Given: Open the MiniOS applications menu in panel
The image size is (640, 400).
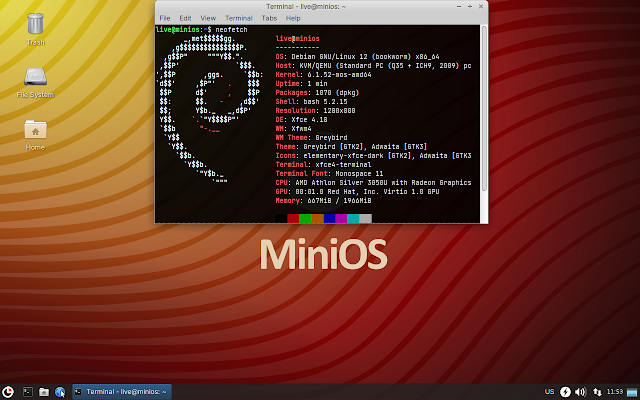Looking at the screenshot, I should (8, 392).
